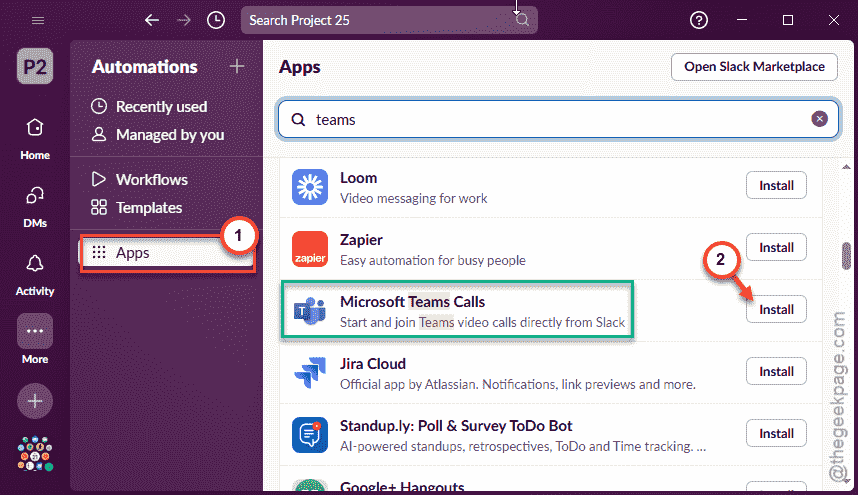Clear the teams search text

pos(819,119)
